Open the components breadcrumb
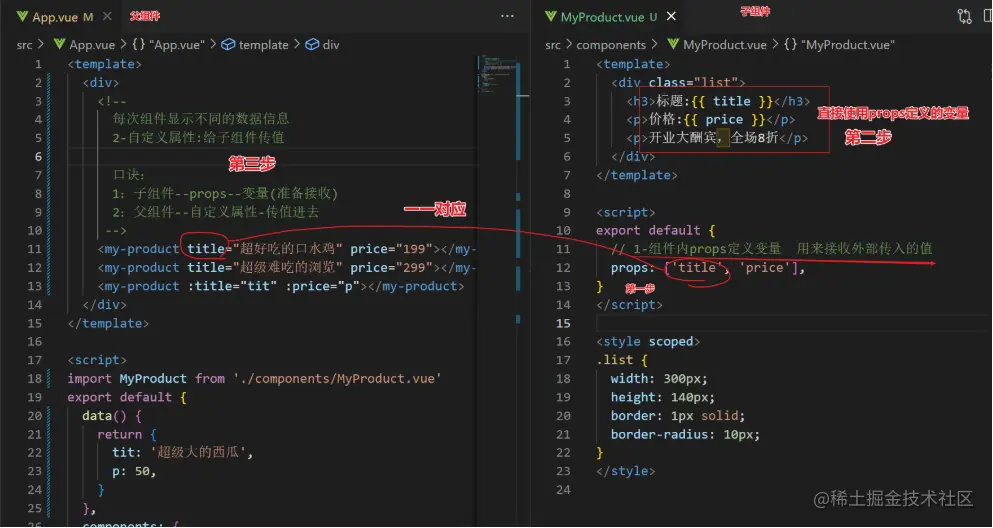This screenshot has height=528, width=993. click(x=610, y=45)
